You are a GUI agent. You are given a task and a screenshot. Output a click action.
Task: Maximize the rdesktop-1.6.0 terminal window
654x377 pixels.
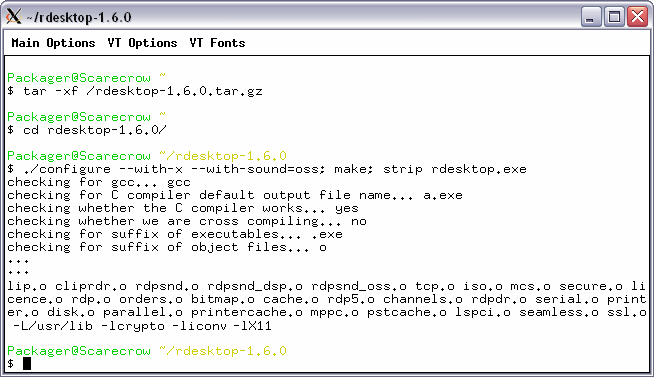click(614, 17)
